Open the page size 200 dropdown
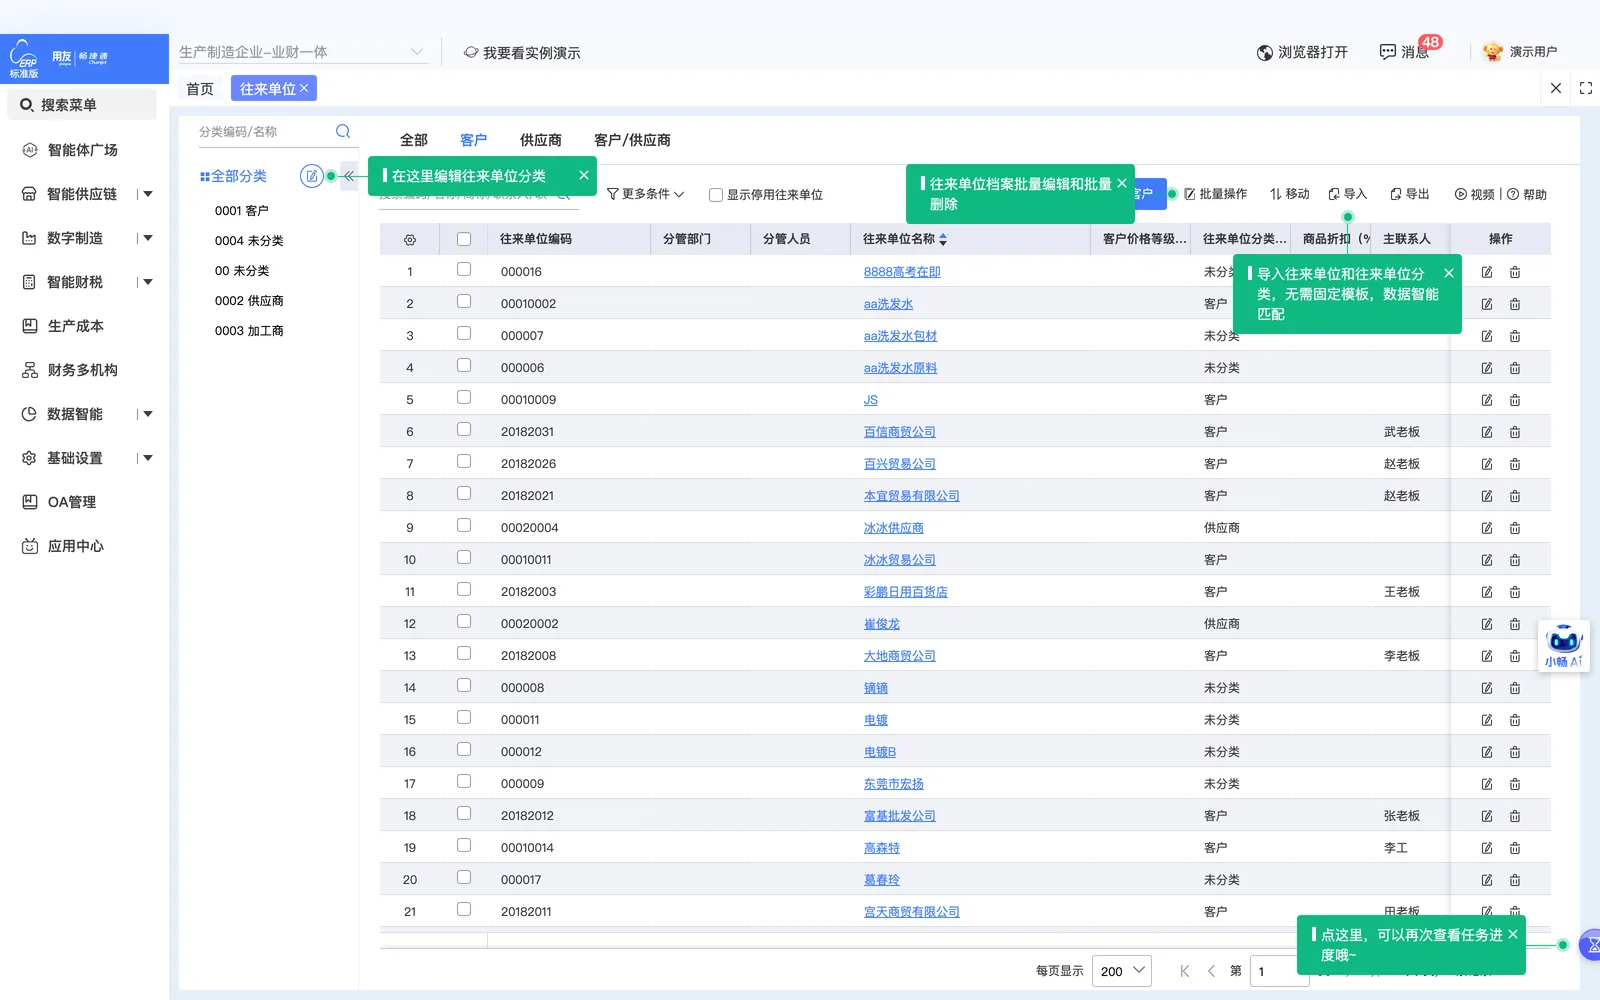This screenshot has width=1600, height=1000. pyautogui.click(x=1122, y=971)
